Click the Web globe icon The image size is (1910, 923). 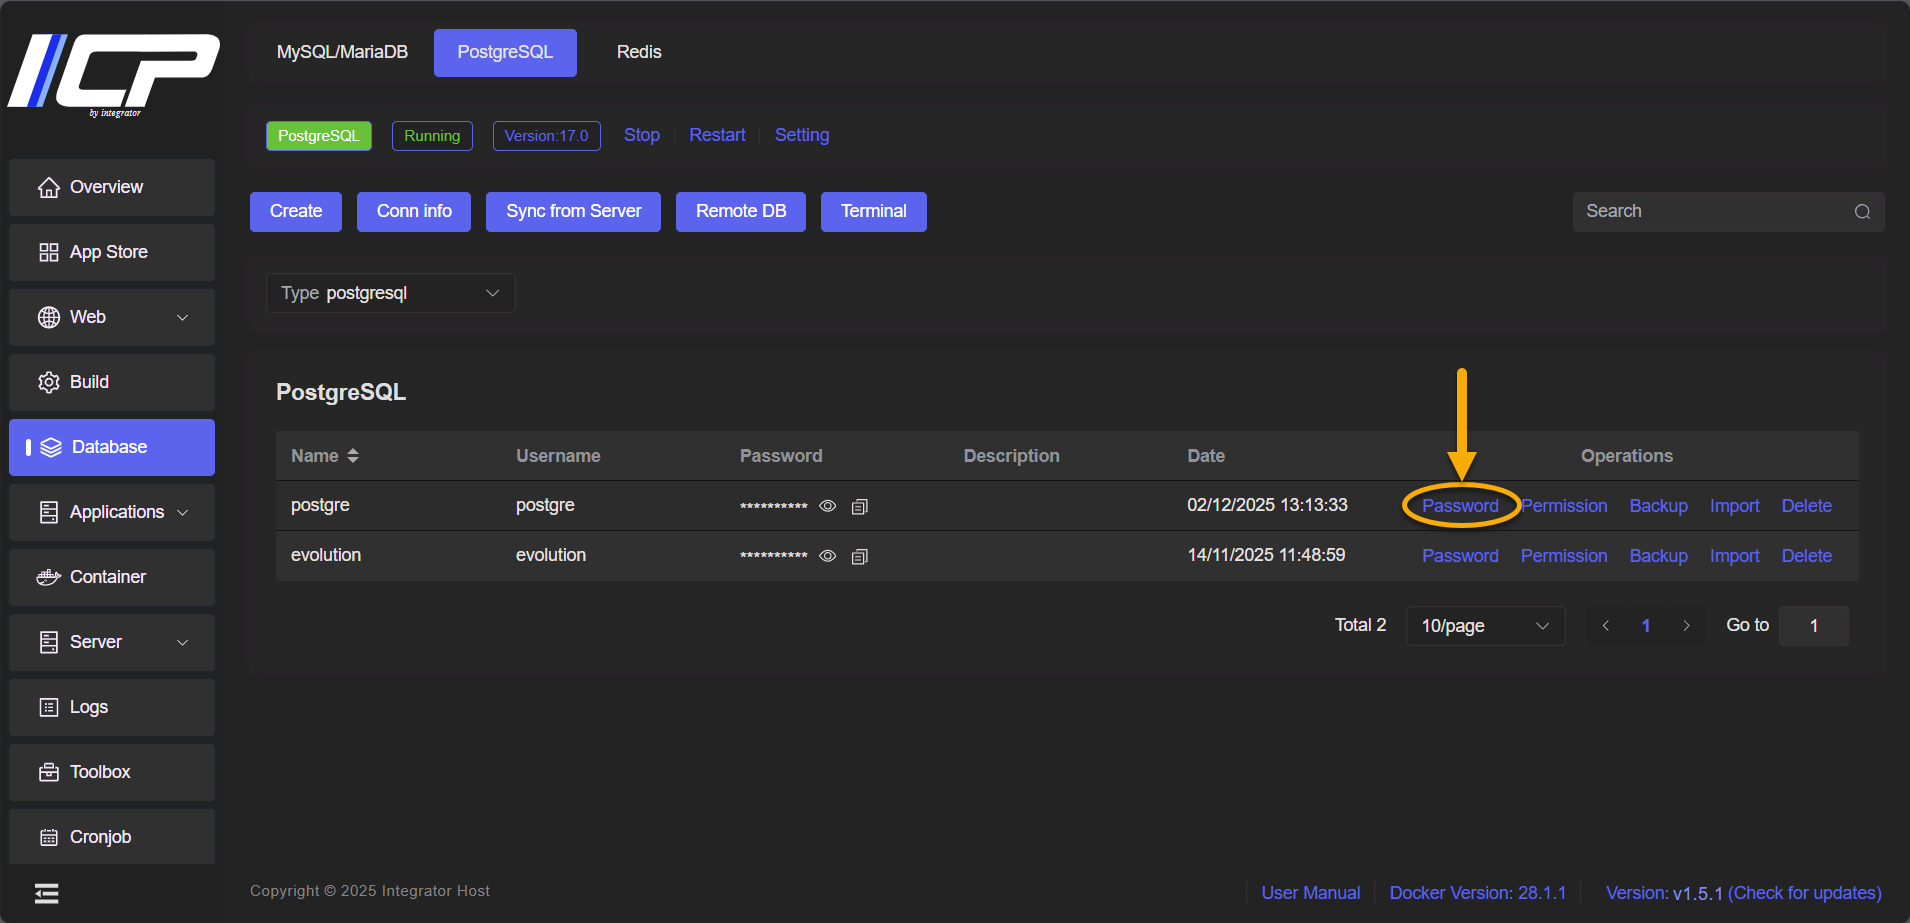48,317
